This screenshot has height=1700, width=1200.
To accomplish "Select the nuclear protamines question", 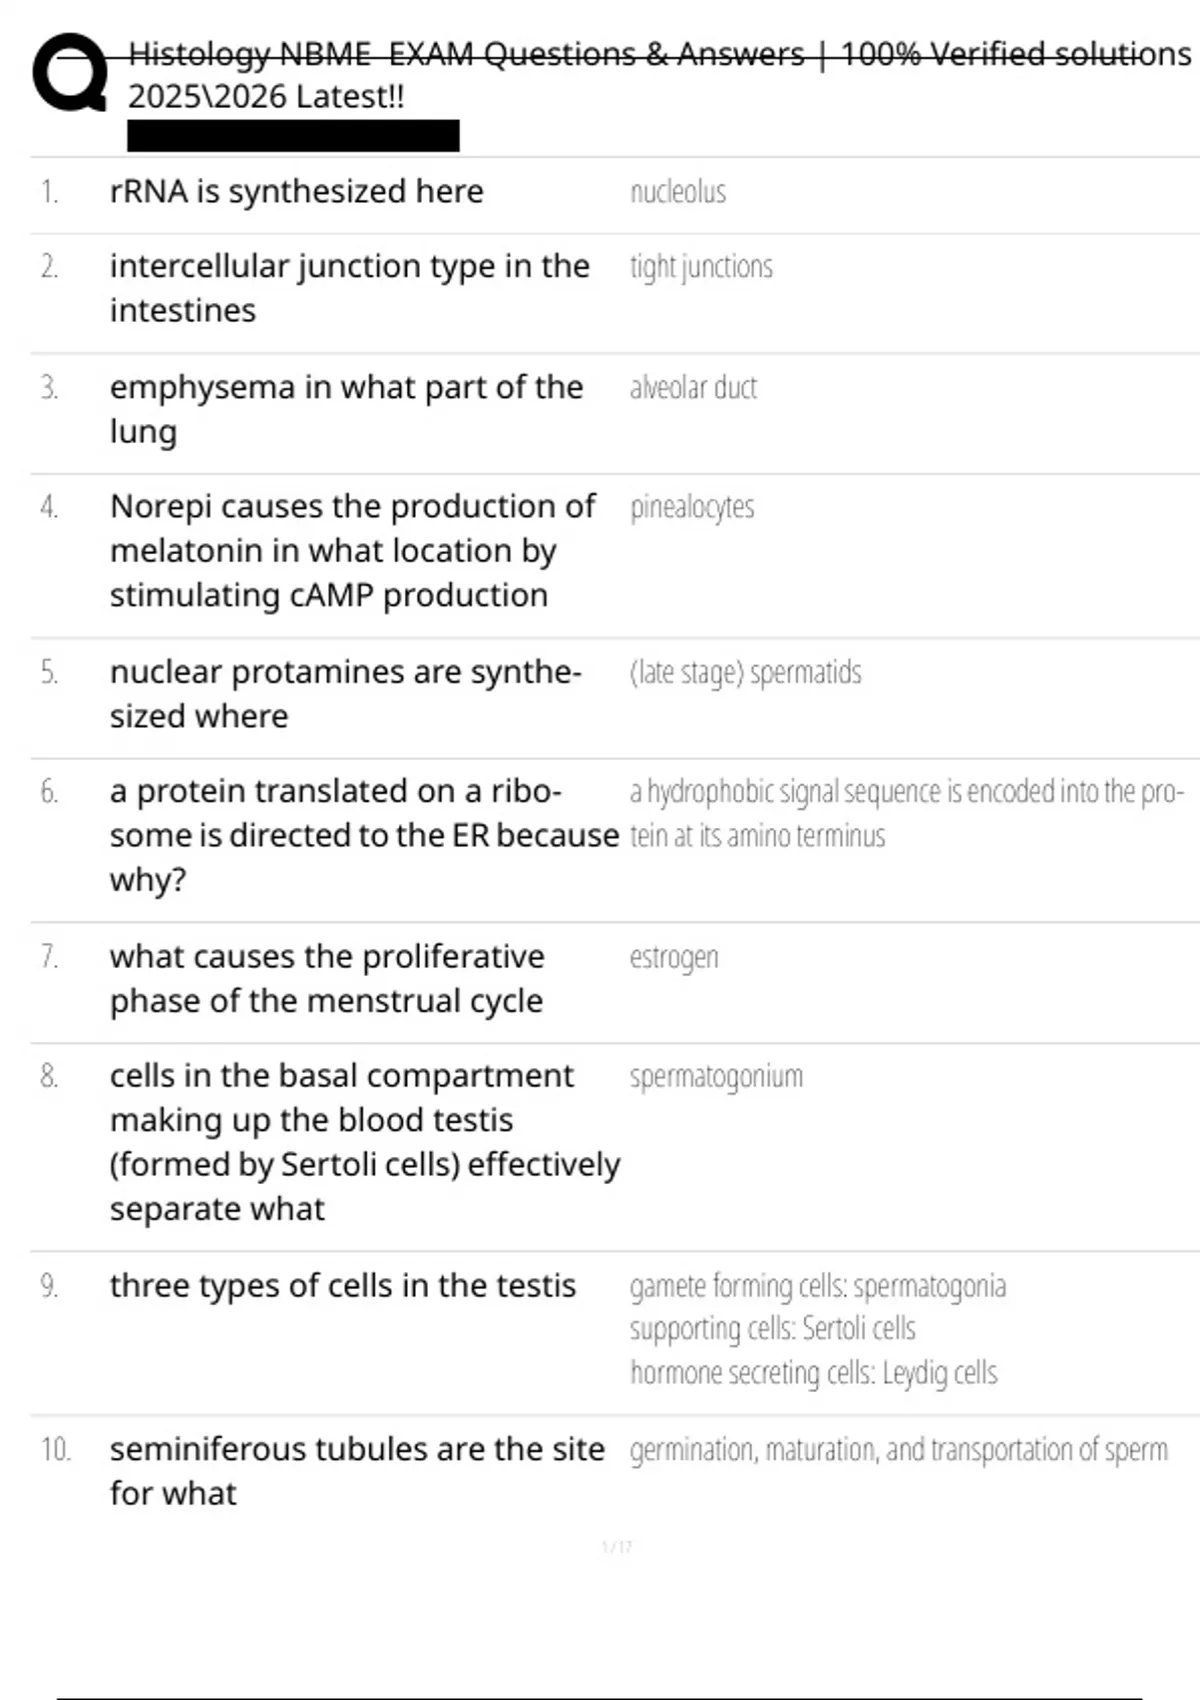I will coord(345,694).
